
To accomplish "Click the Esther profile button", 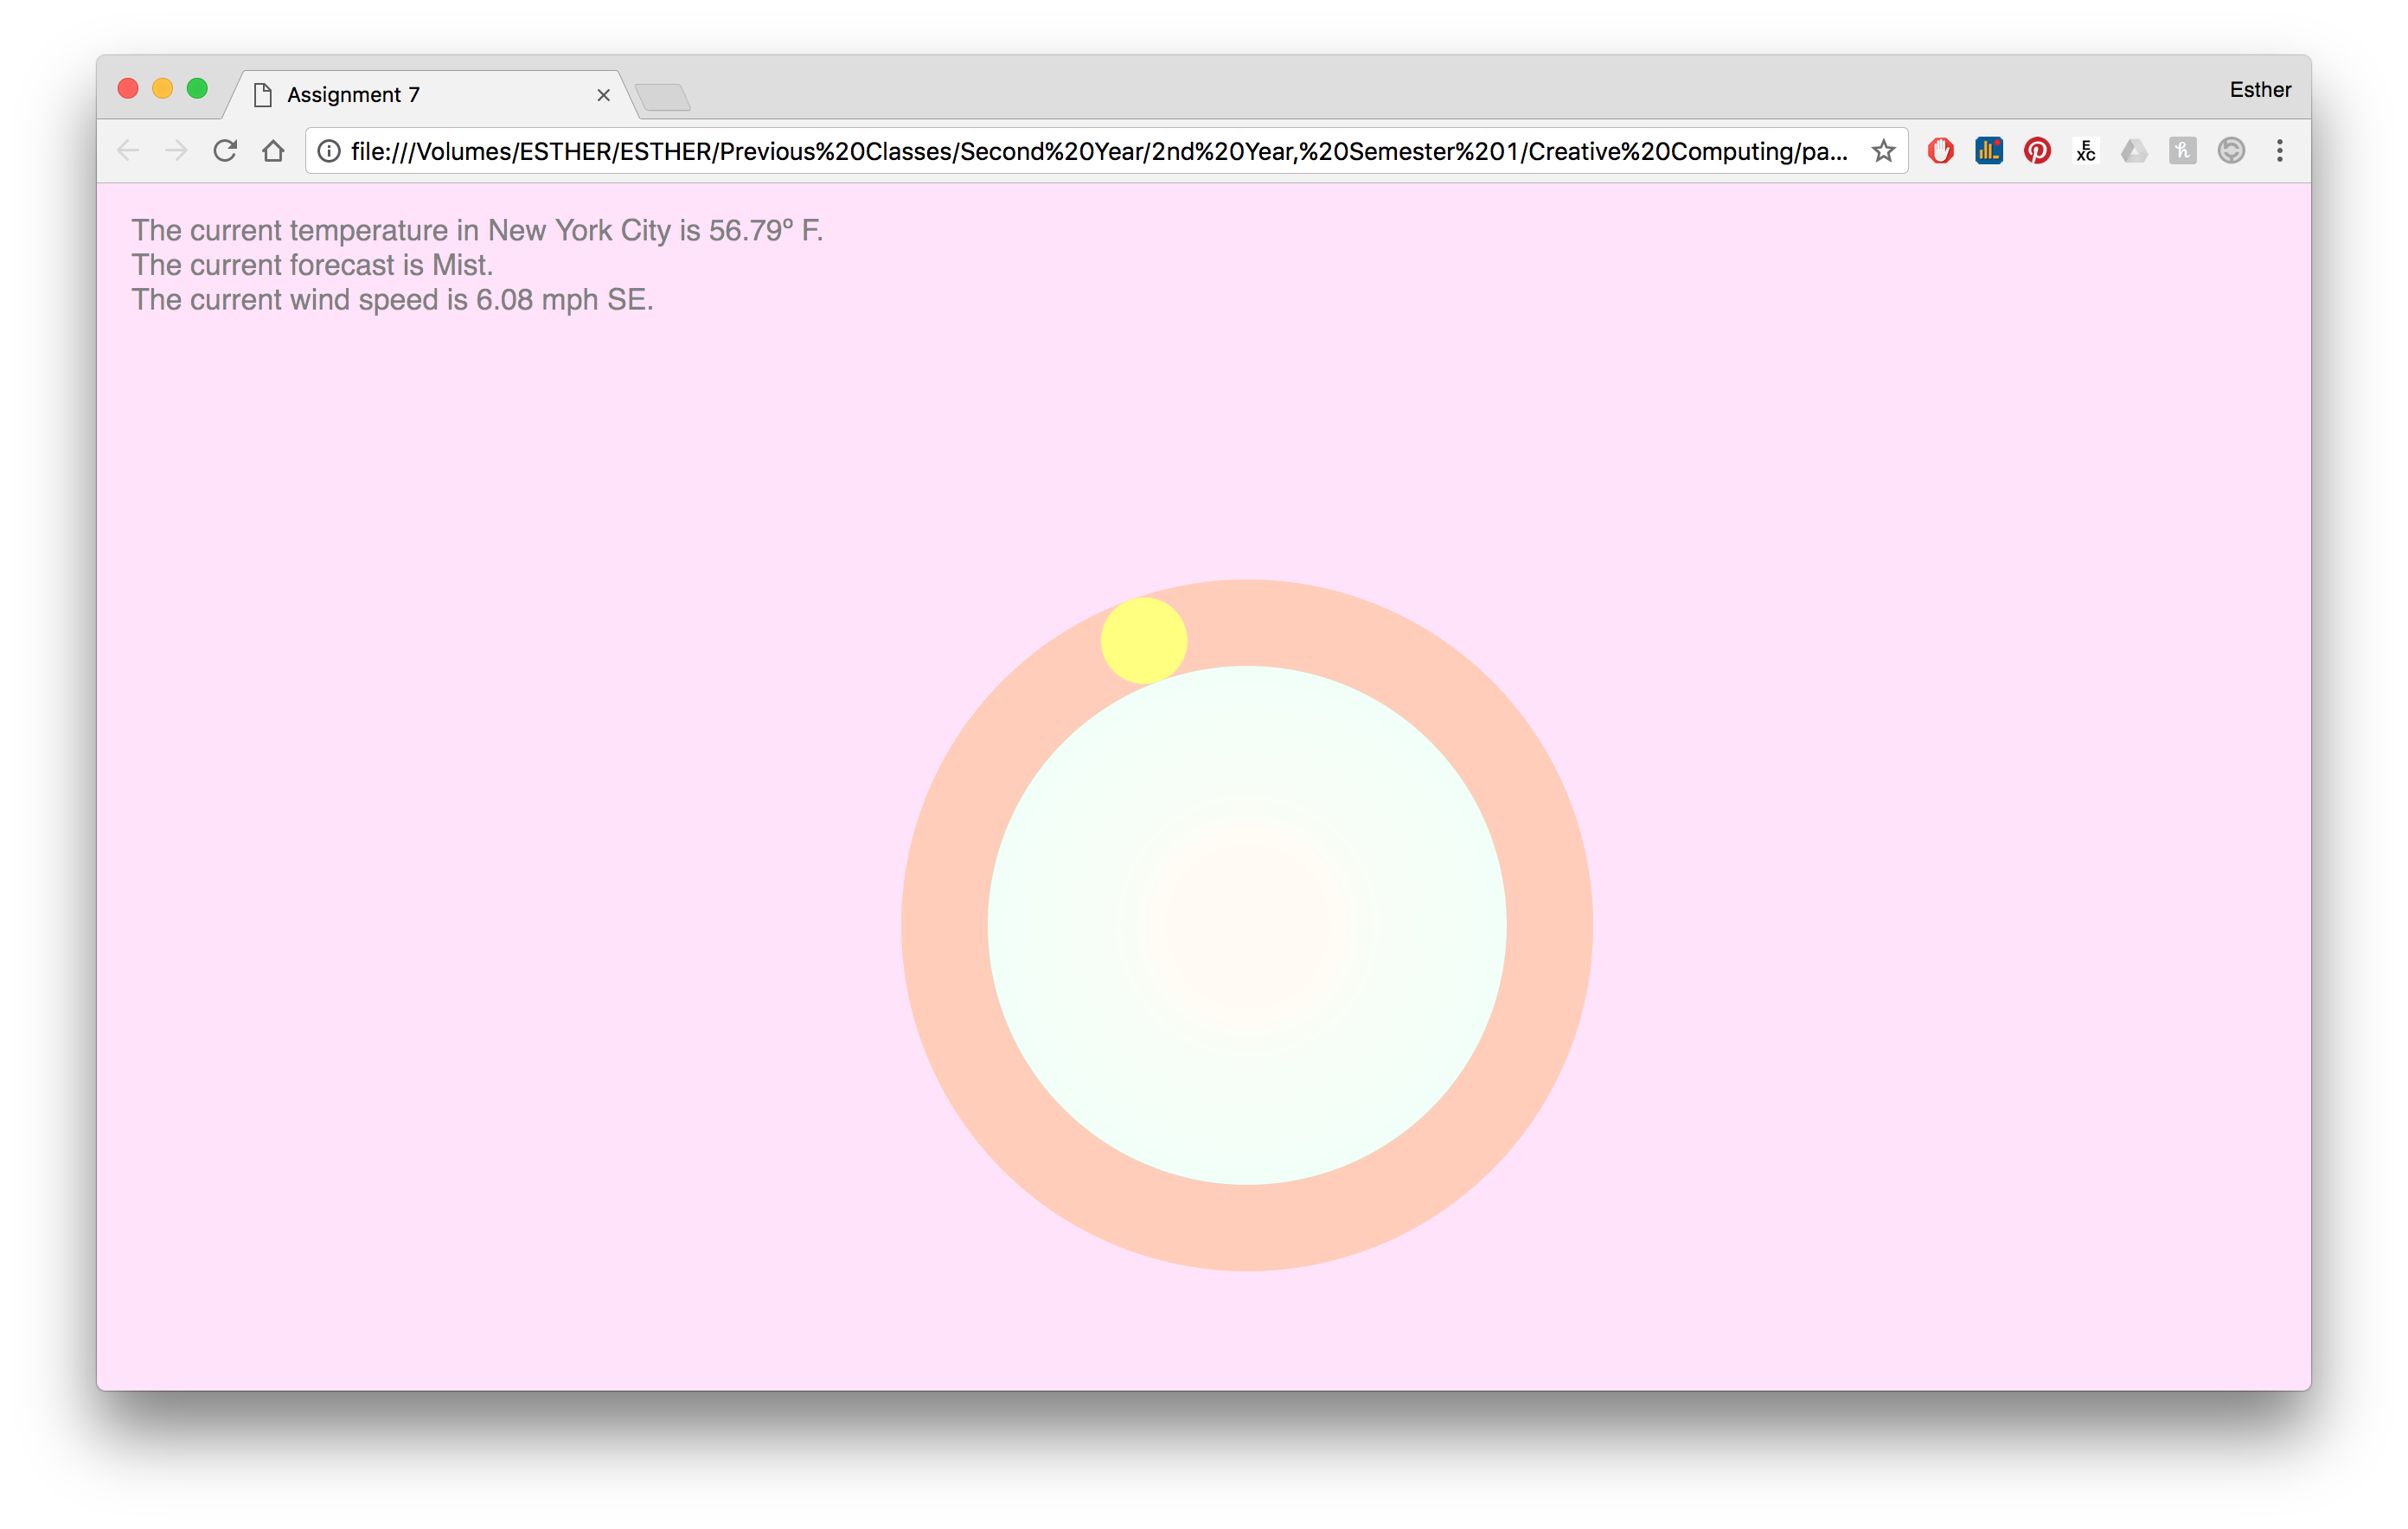I will pos(2259,90).
